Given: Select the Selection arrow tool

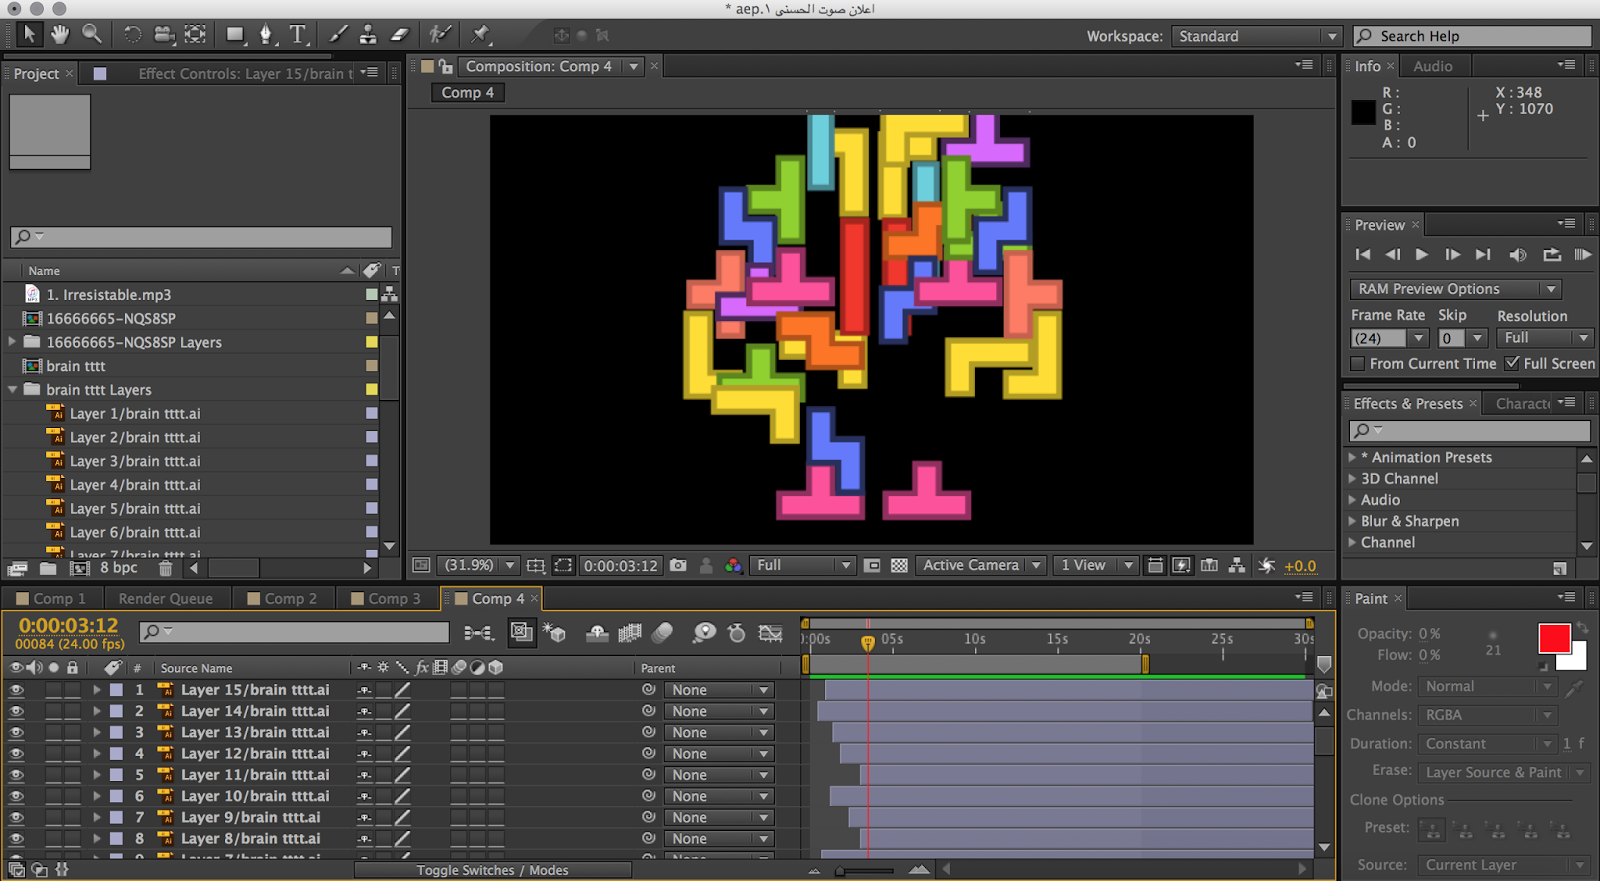Looking at the screenshot, I should pos(29,34).
